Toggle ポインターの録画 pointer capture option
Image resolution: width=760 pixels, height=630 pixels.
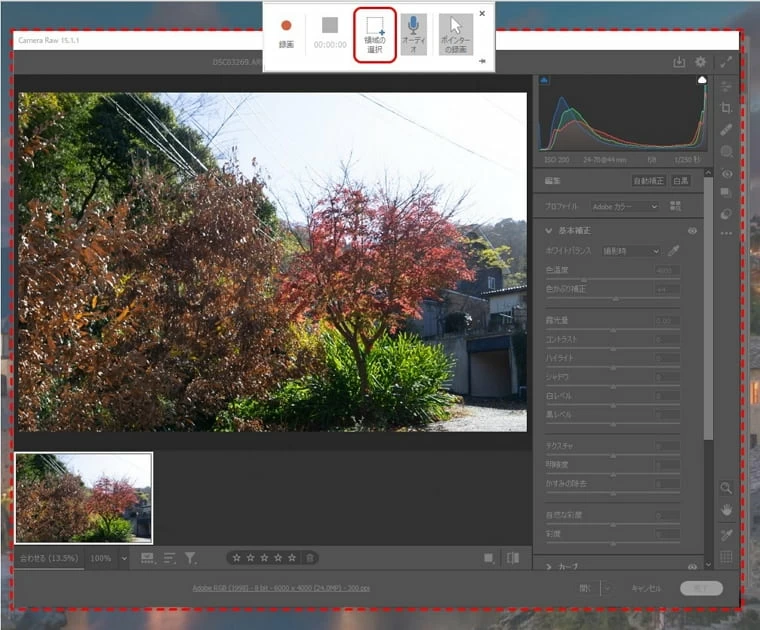[456, 35]
